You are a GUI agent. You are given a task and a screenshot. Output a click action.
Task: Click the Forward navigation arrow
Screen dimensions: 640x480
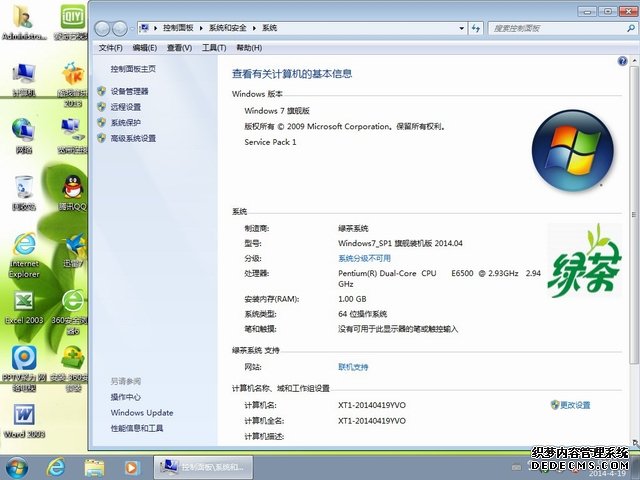coord(120,28)
